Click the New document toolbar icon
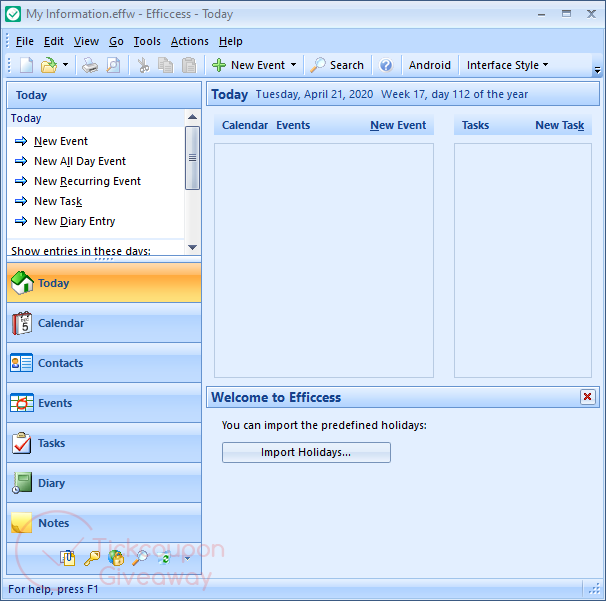 click(26, 65)
